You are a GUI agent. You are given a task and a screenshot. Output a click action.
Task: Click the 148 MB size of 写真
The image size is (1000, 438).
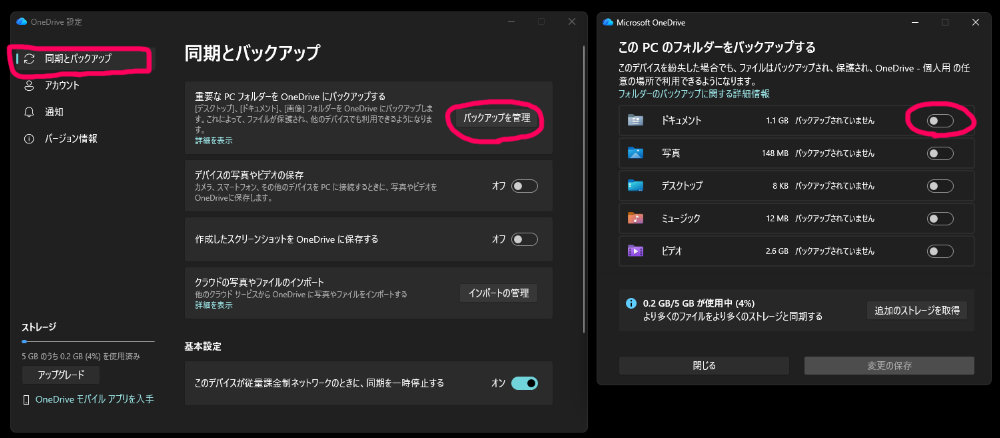click(x=775, y=153)
